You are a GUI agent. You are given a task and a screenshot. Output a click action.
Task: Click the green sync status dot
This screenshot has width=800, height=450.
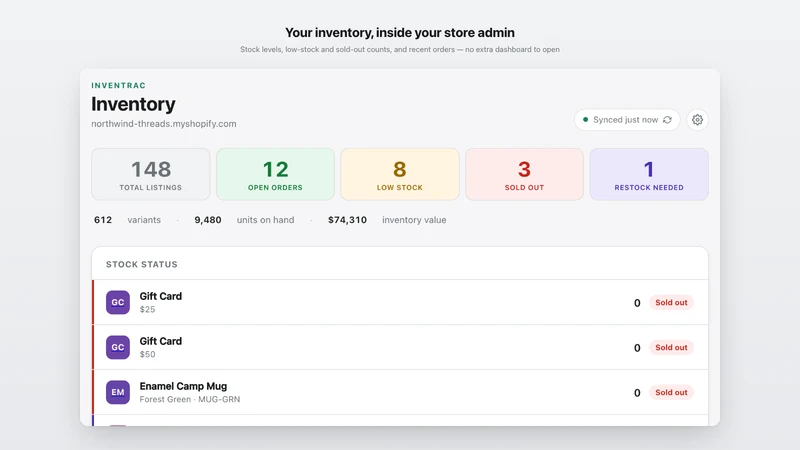pyautogui.click(x=585, y=119)
